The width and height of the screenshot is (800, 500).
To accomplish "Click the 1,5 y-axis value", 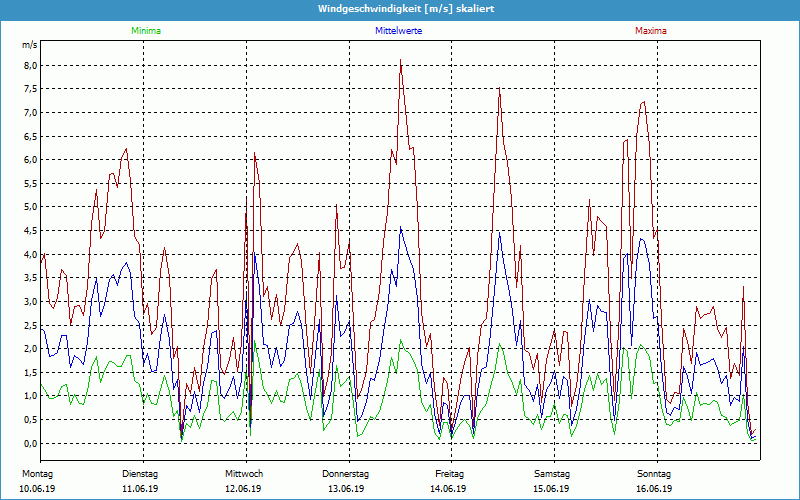I will (29, 372).
